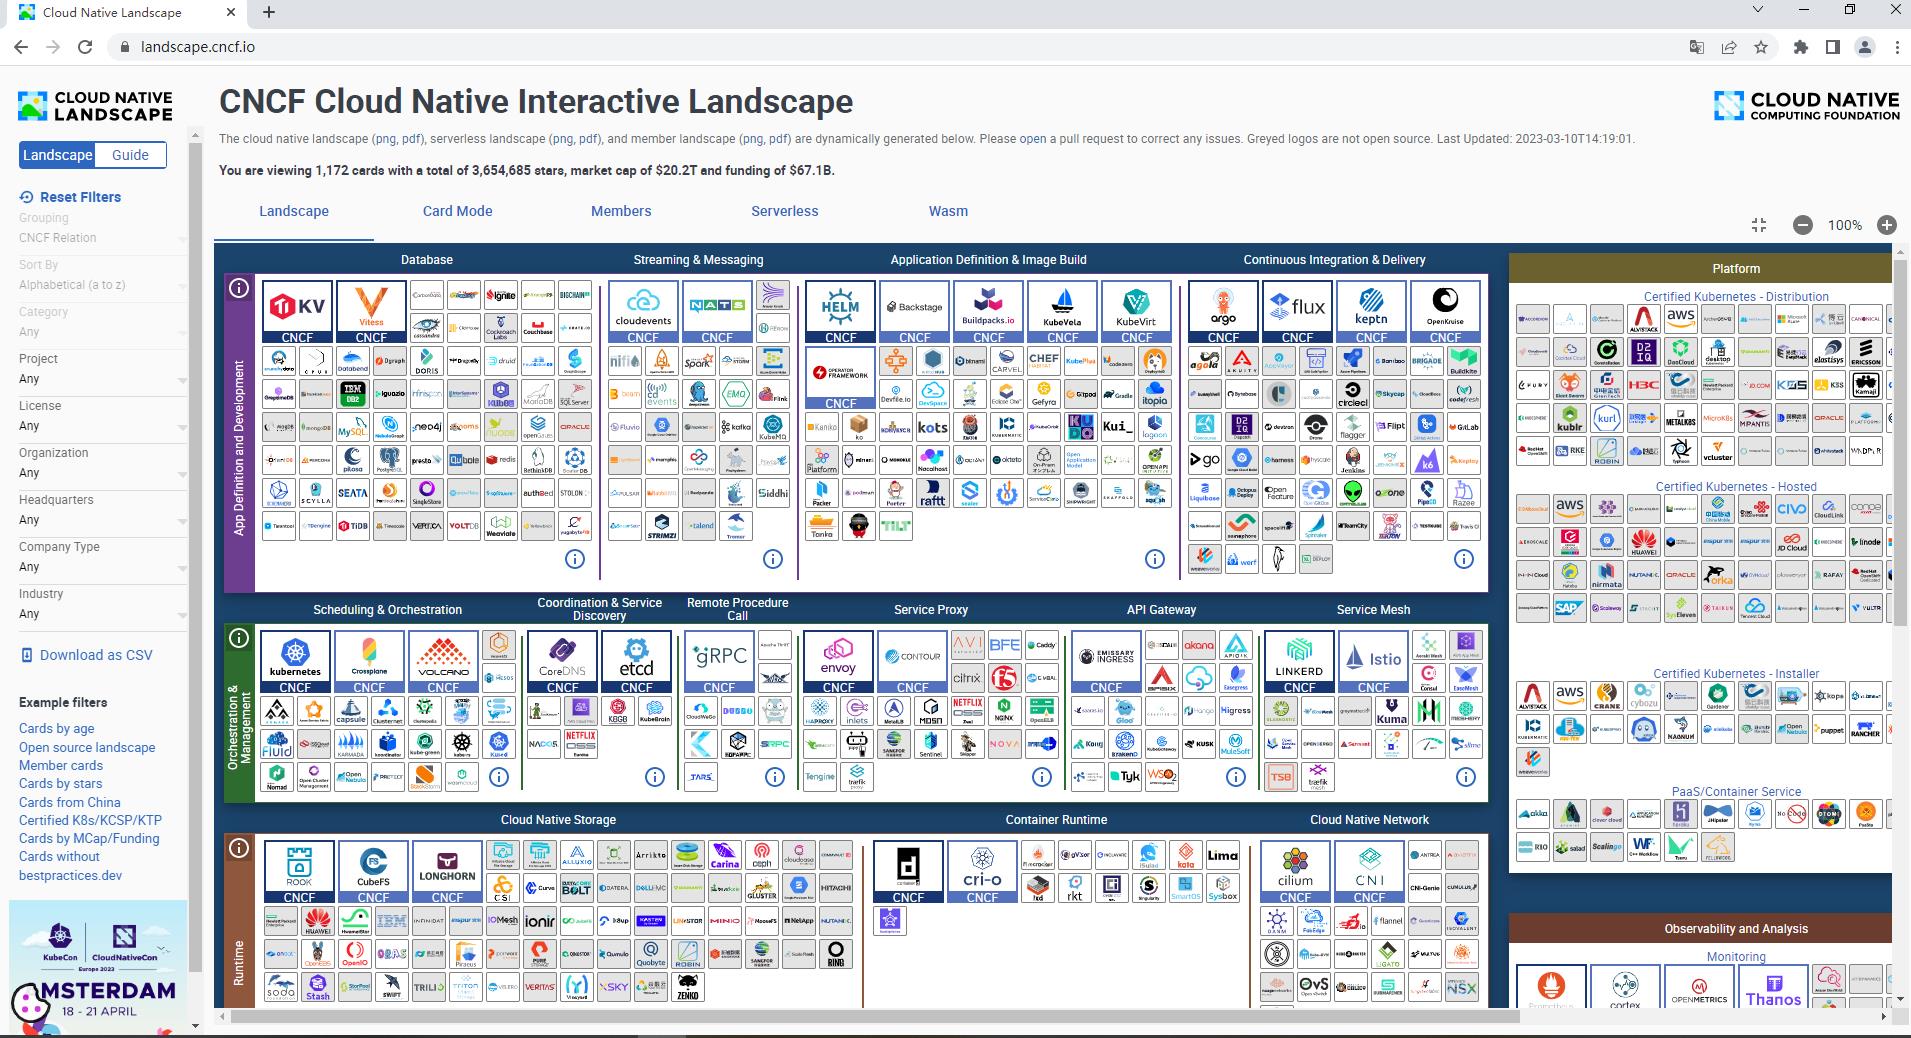Screen dimensions: 1911x1038
Task: Select the Argo project card
Action: tap(1223, 312)
